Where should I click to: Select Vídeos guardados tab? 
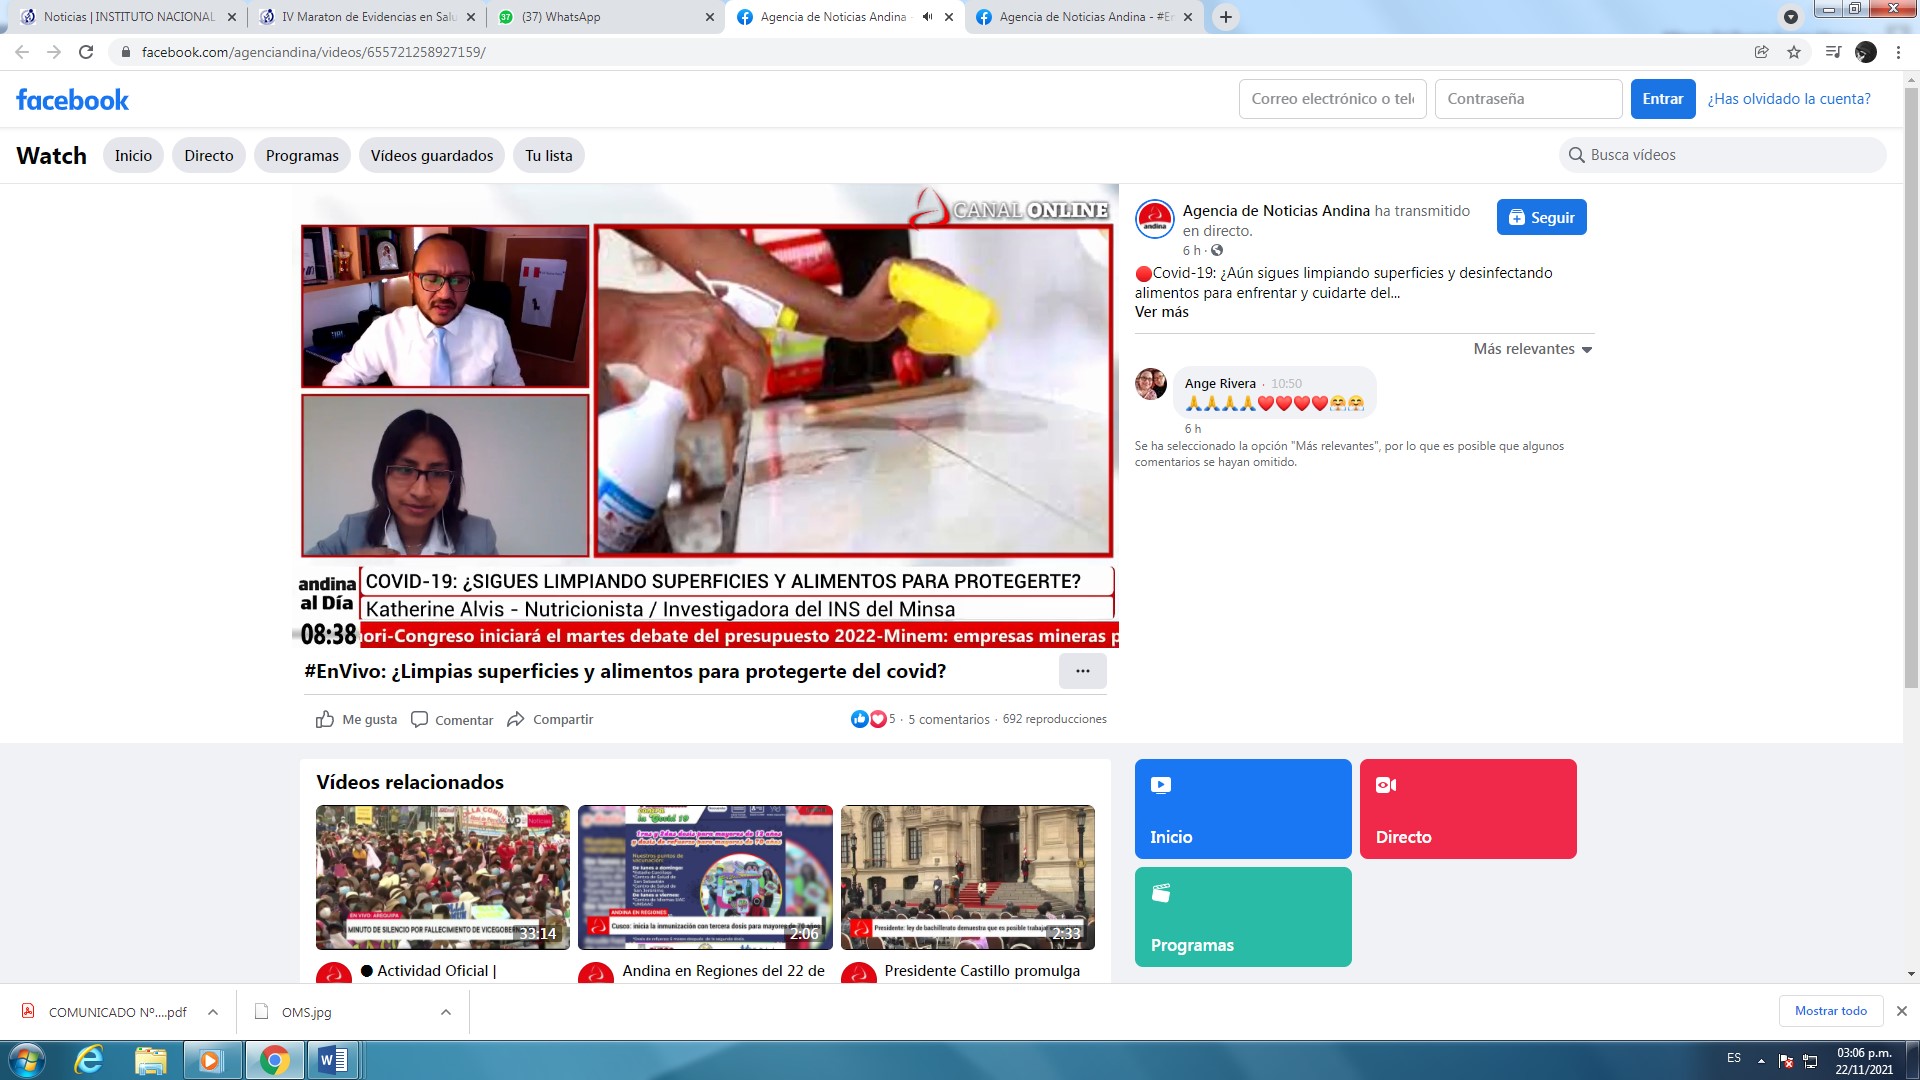pos(432,155)
